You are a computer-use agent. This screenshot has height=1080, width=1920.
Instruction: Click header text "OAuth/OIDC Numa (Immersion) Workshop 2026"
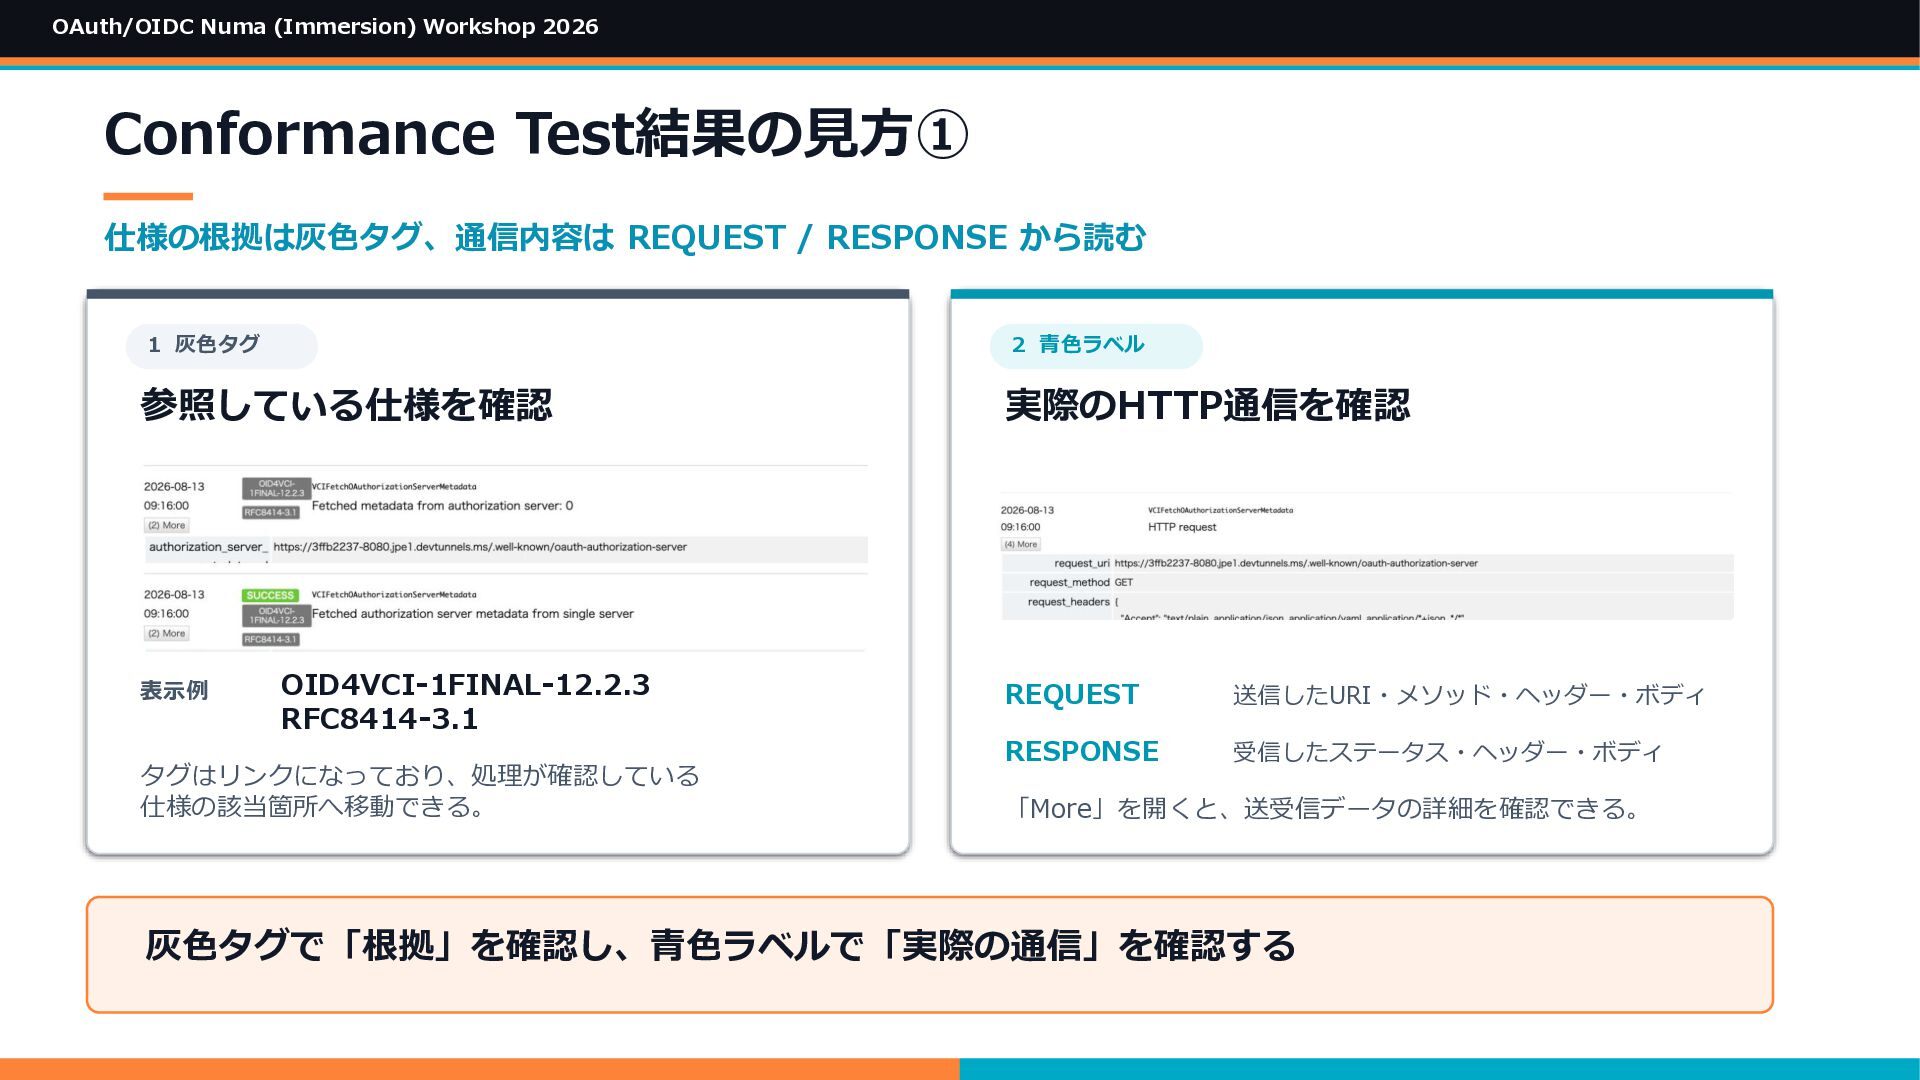325,27
